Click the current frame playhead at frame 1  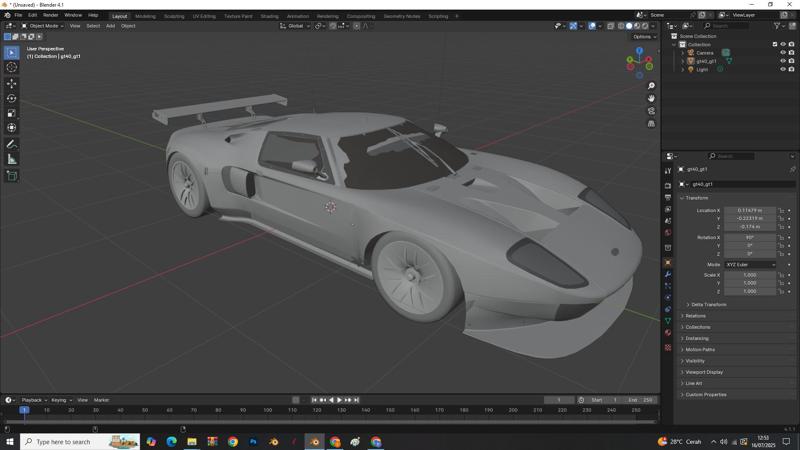24,410
